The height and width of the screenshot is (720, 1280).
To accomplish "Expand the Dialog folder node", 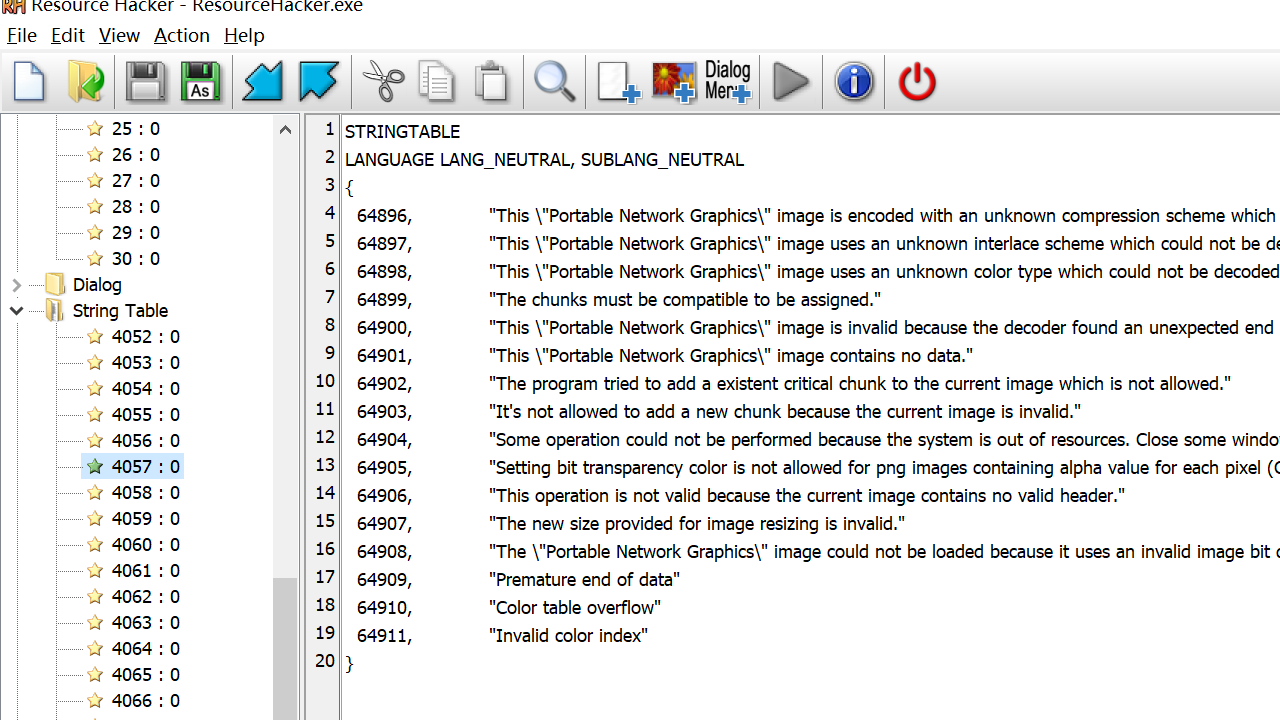I will (16, 285).
